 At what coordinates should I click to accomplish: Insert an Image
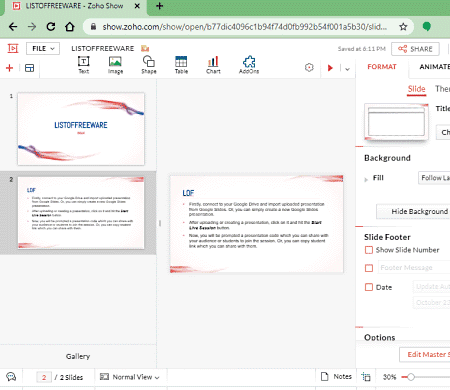click(x=115, y=65)
